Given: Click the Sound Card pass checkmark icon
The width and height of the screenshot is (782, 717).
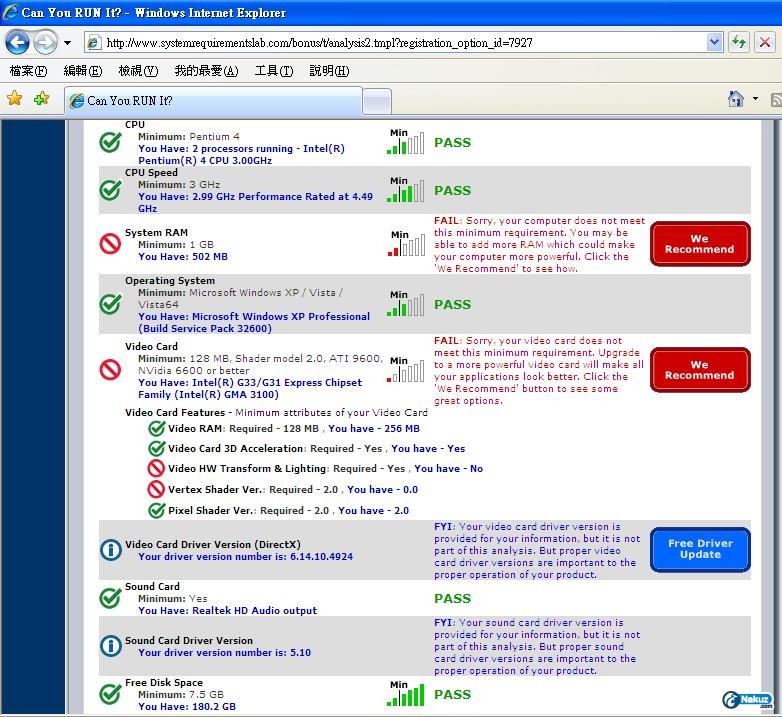Looking at the screenshot, I should [x=110, y=598].
